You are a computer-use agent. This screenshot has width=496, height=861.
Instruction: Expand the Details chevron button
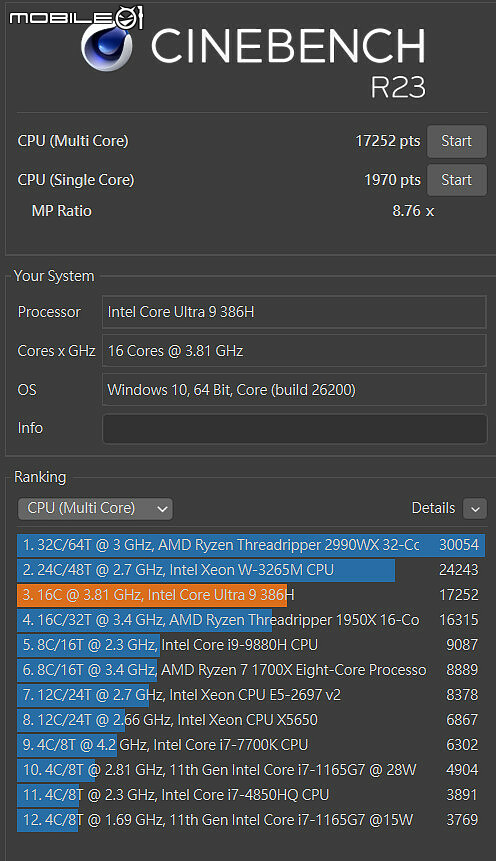point(475,508)
